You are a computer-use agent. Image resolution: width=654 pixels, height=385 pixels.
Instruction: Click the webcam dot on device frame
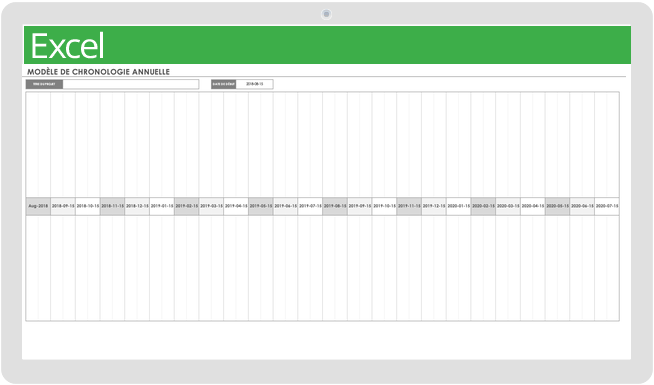click(326, 14)
